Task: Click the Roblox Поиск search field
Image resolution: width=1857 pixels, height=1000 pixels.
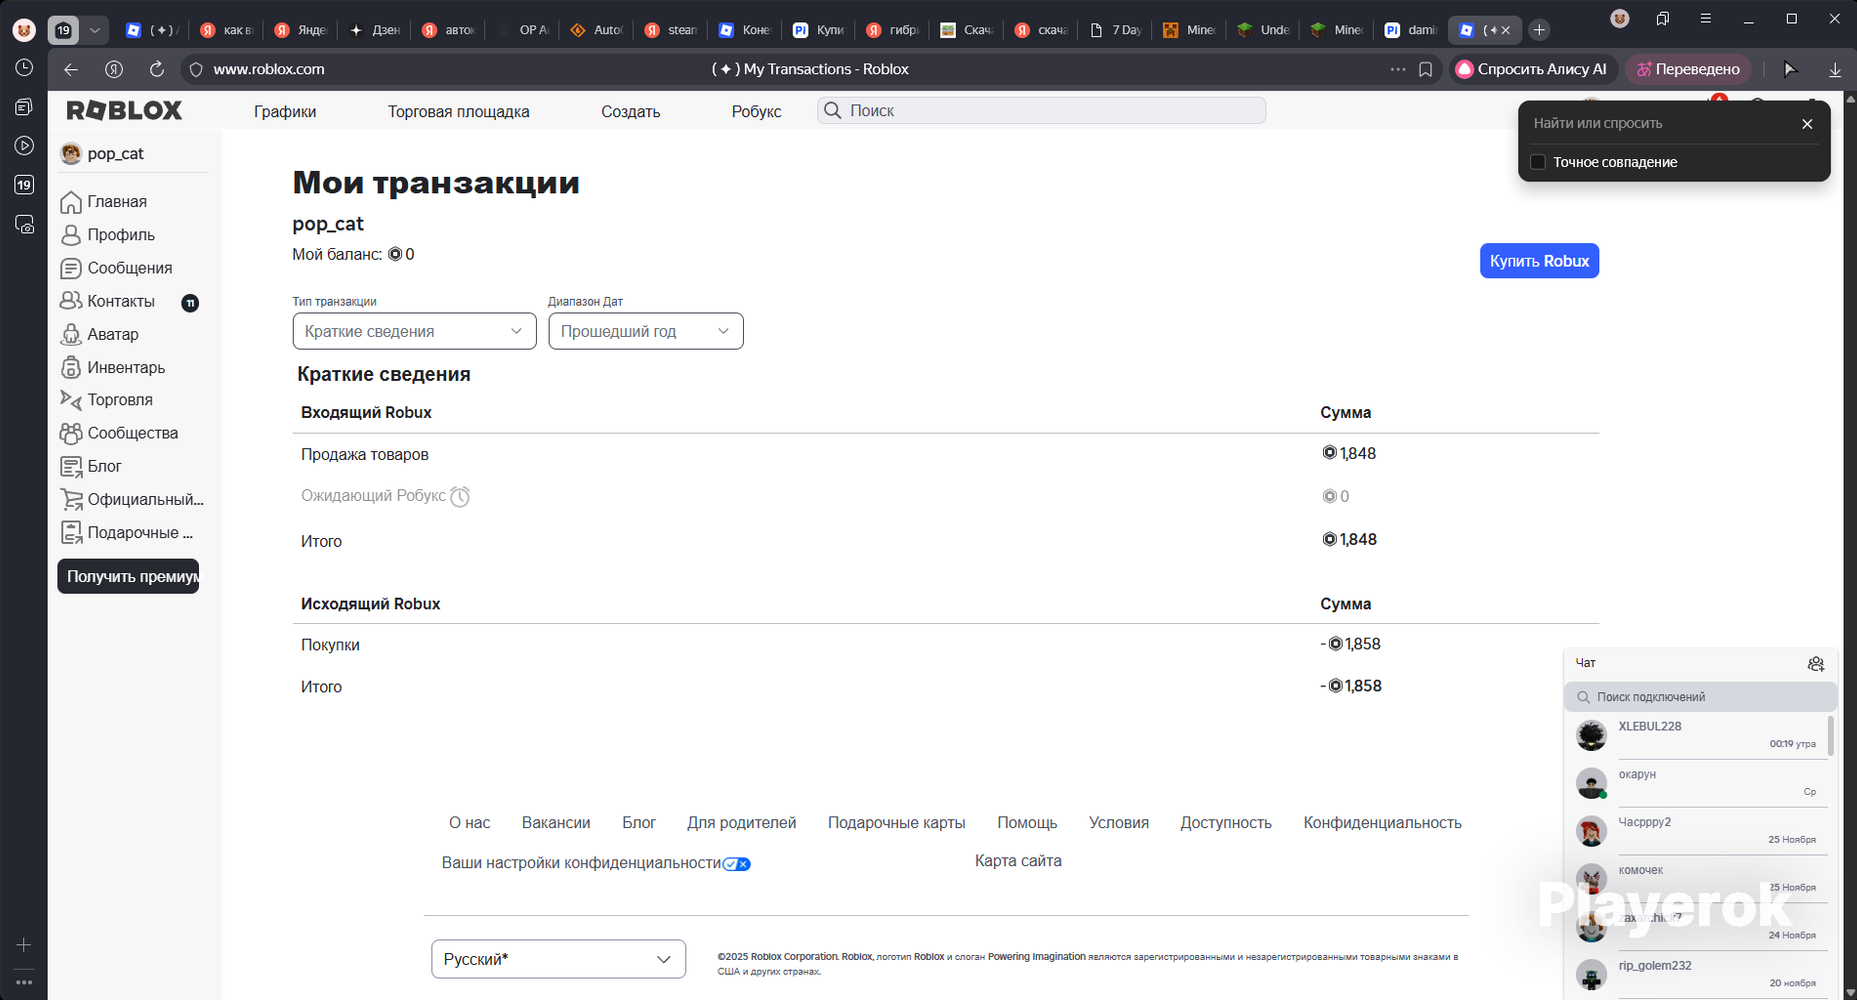Action: pyautogui.click(x=1041, y=110)
